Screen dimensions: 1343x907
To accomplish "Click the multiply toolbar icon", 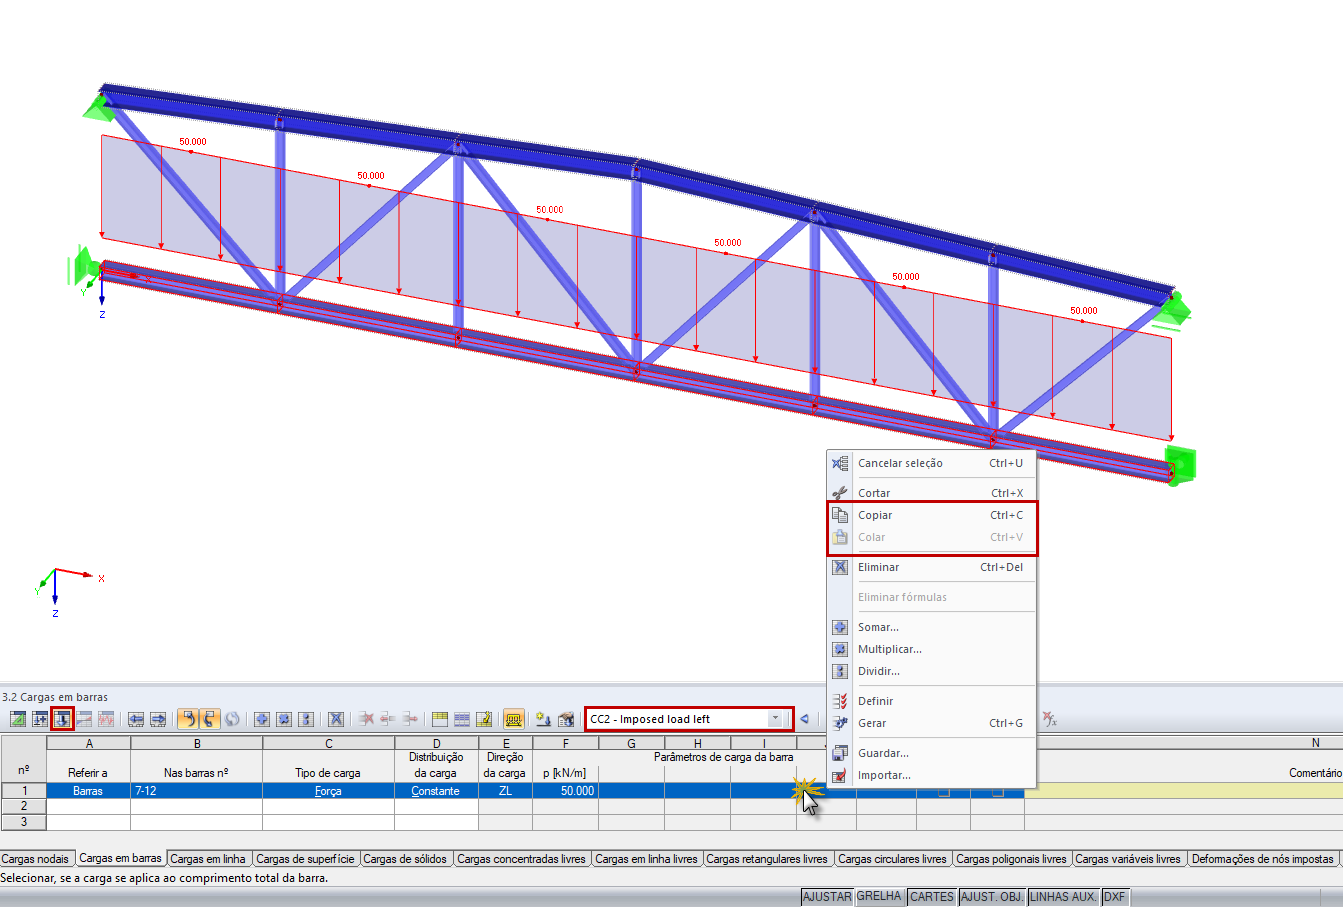I will pos(284,719).
